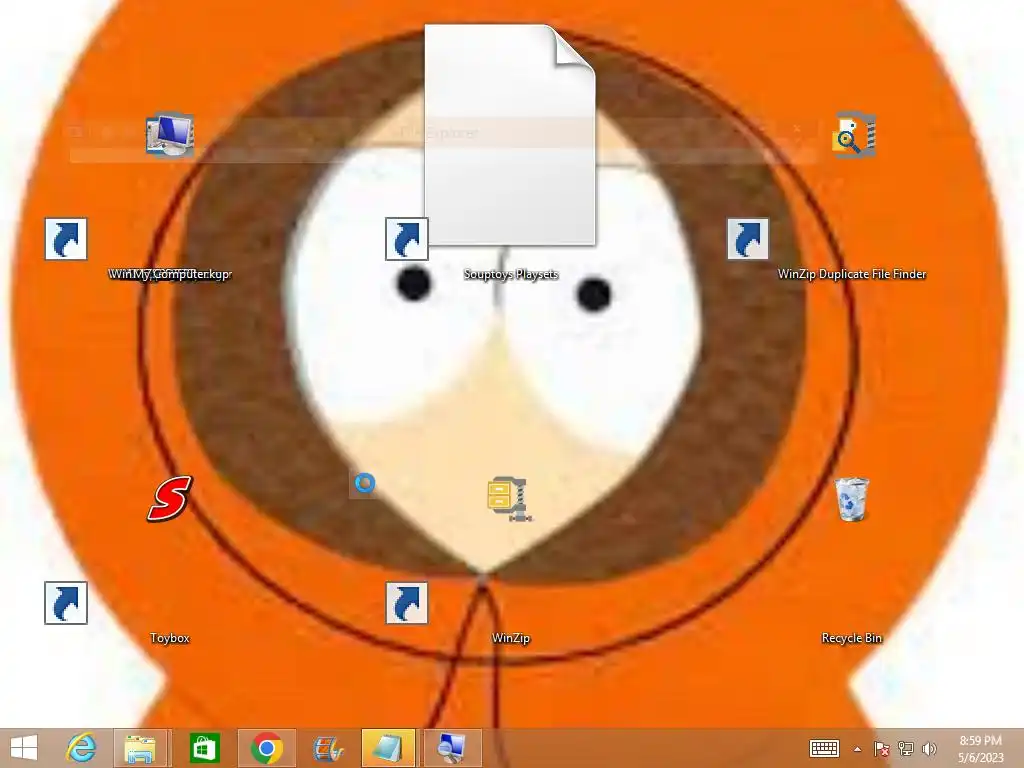This screenshot has width=1024, height=768.
Task: Open the Action Center flag icon
Action: pyautogui.click(x=882, y=748)
